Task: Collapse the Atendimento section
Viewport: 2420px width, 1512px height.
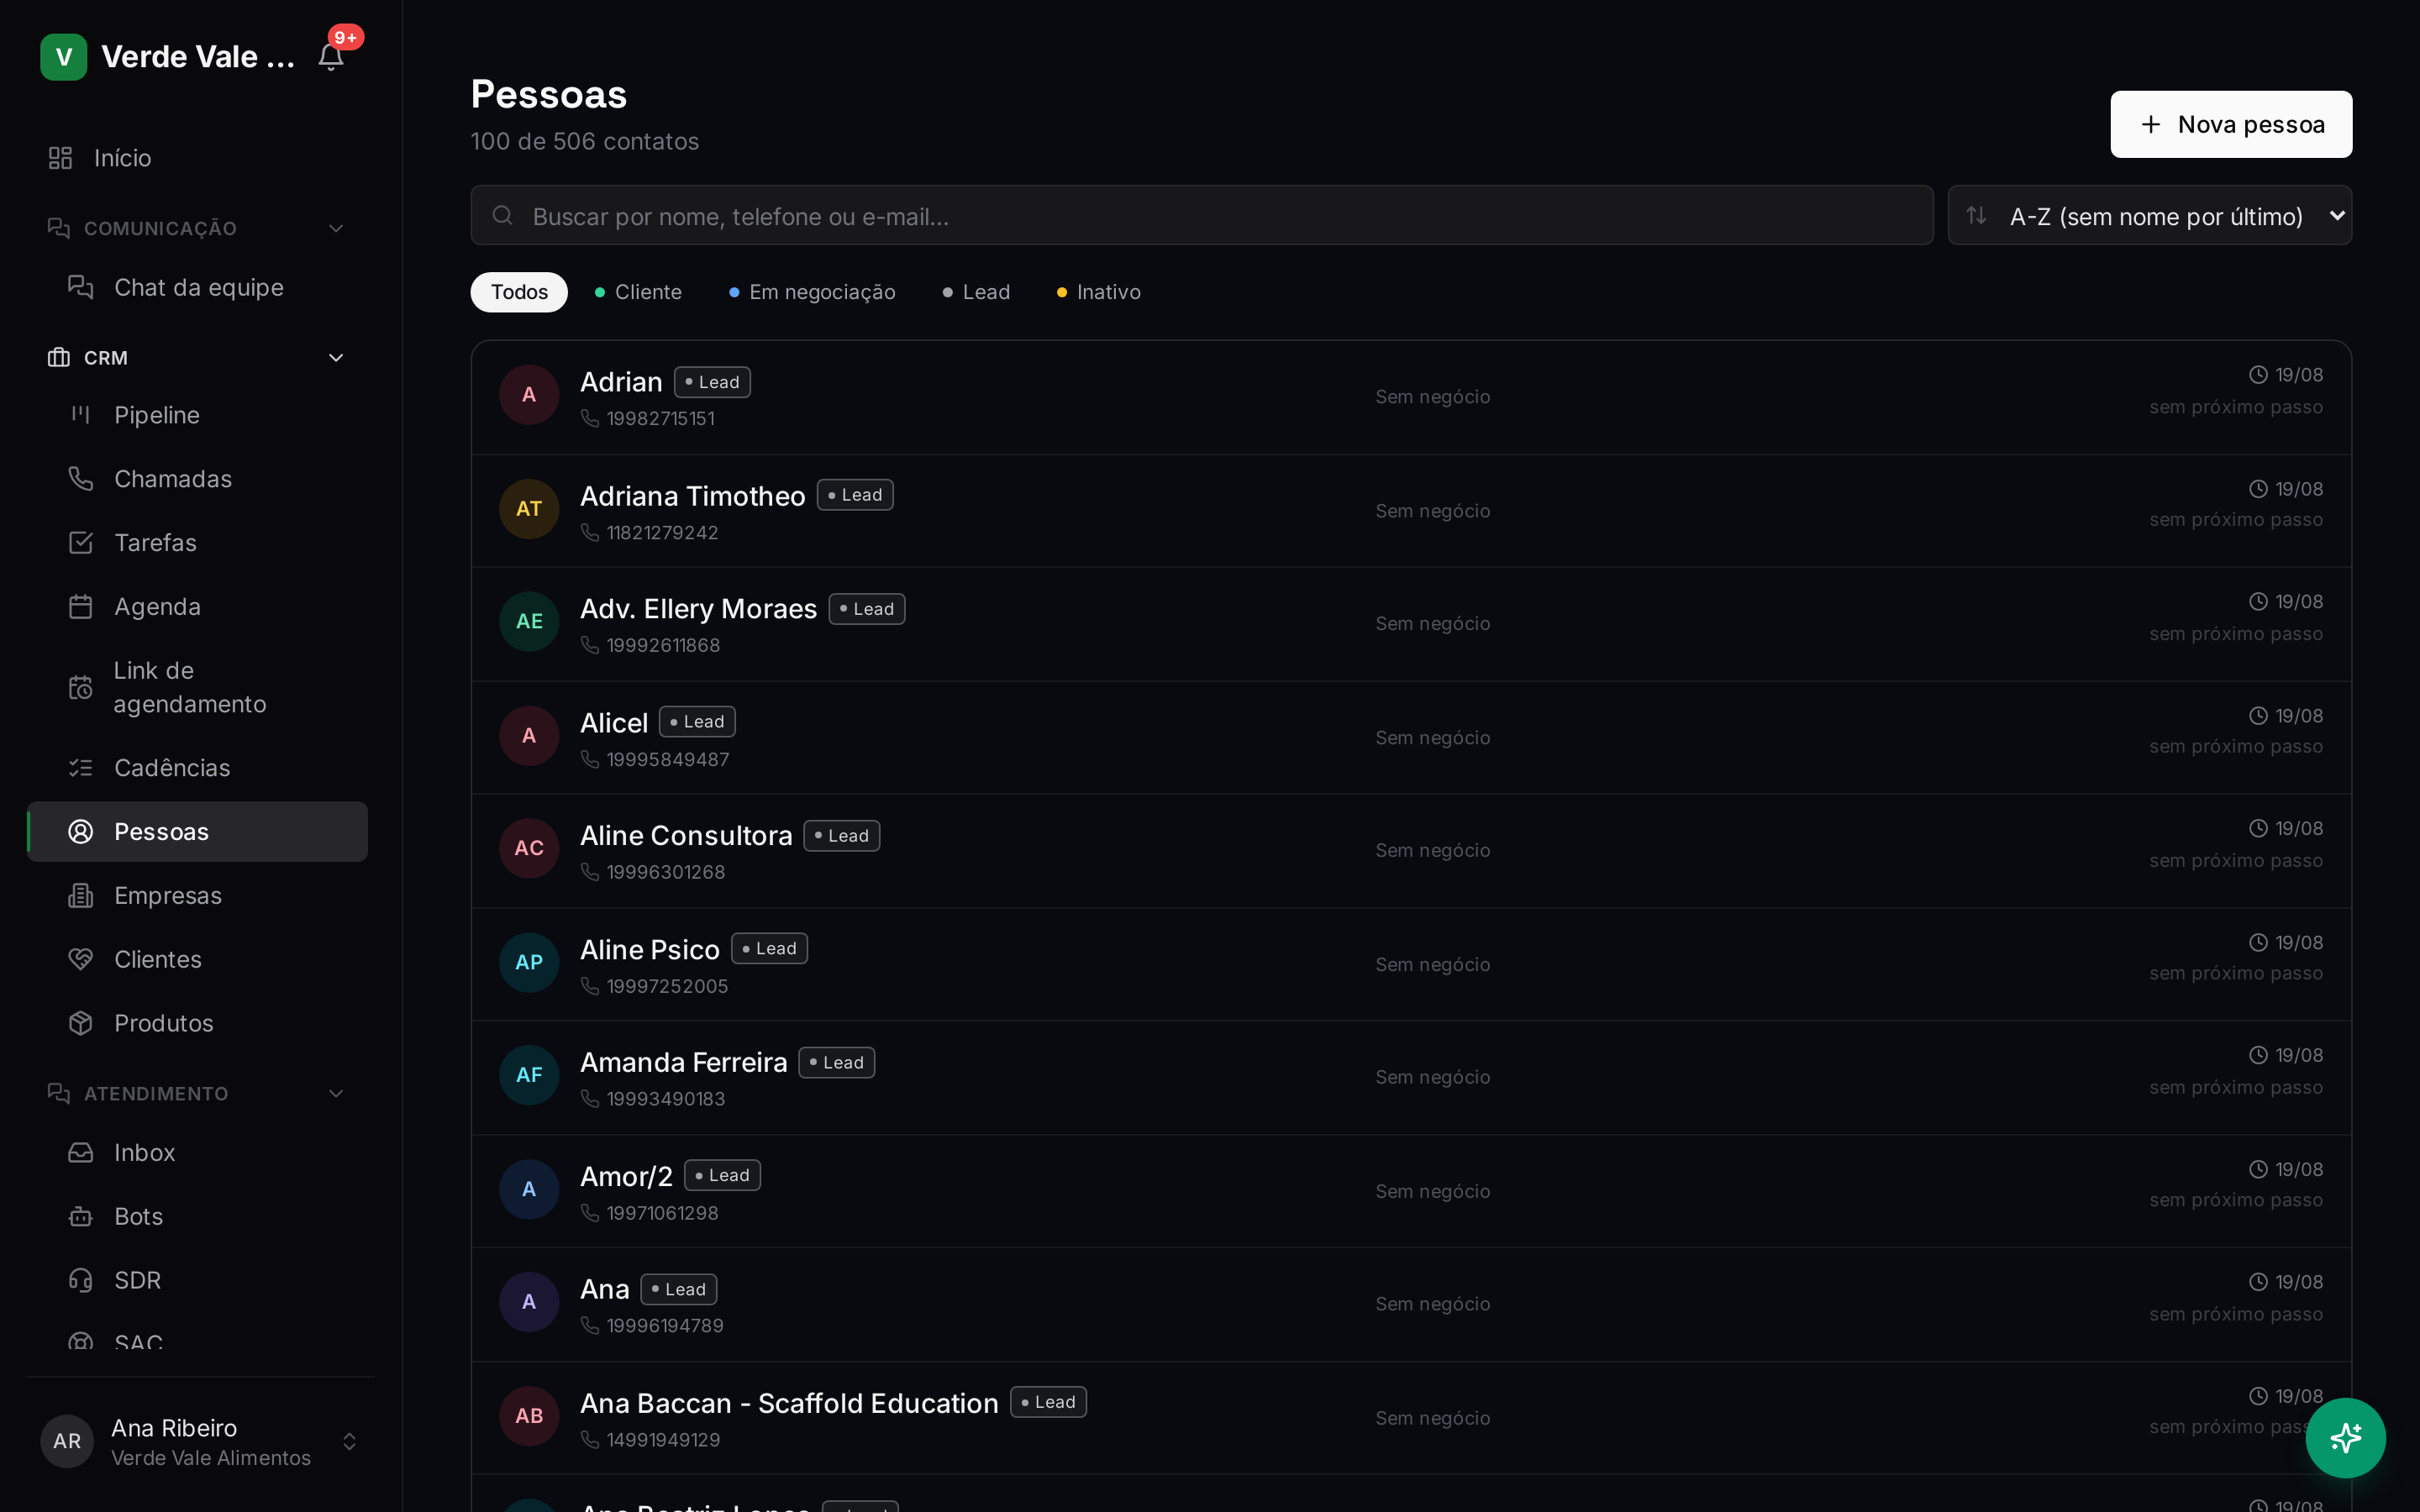Action: [198, 1094]
